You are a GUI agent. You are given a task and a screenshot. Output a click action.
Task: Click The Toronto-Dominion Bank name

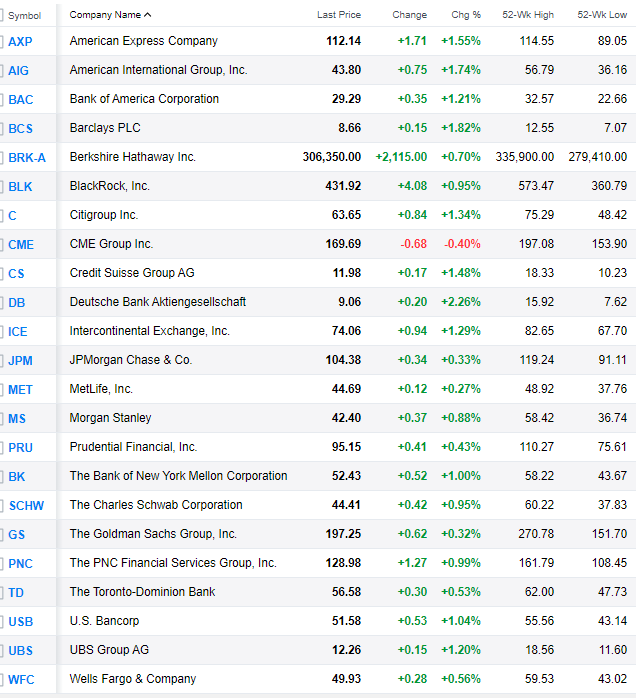(142, 592)
